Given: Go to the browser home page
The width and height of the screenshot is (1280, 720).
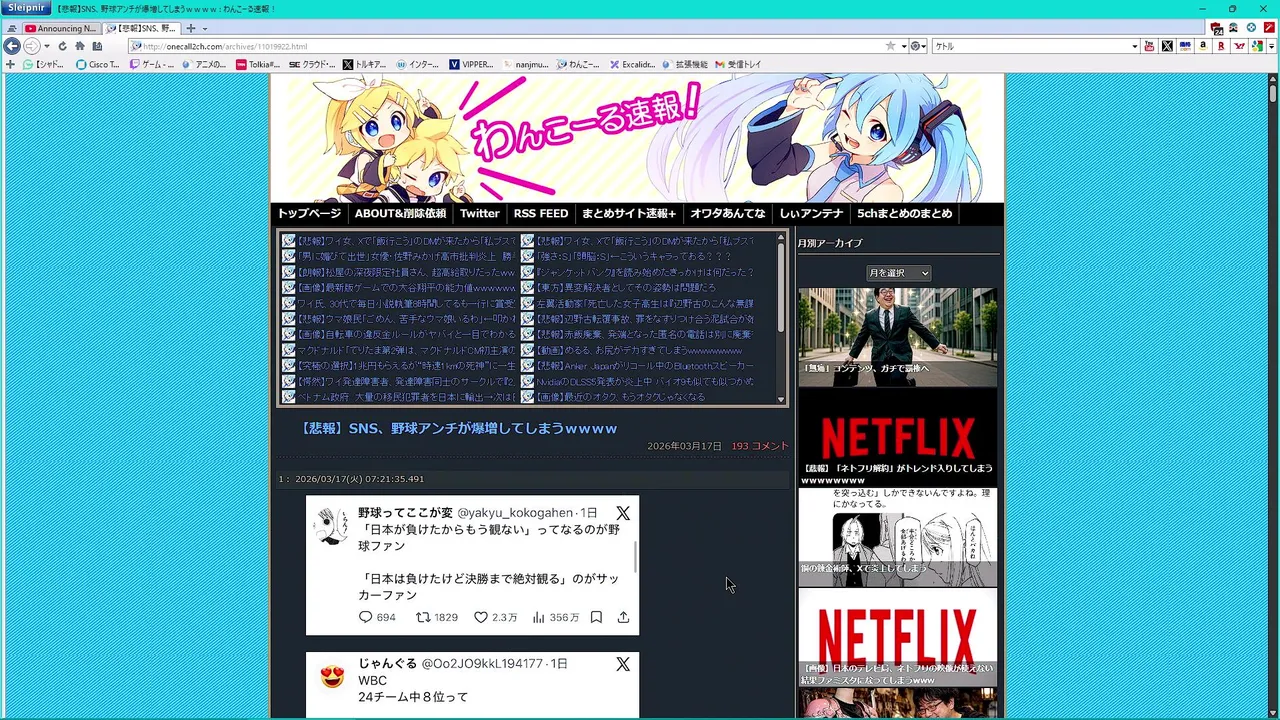Looking at the screenshot, I should [x=80, y=46].
